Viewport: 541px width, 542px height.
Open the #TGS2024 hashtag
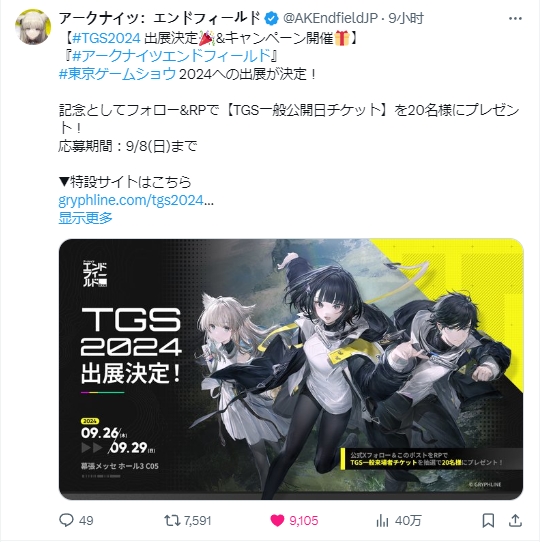pyautogui.click(x=106, y=38)
